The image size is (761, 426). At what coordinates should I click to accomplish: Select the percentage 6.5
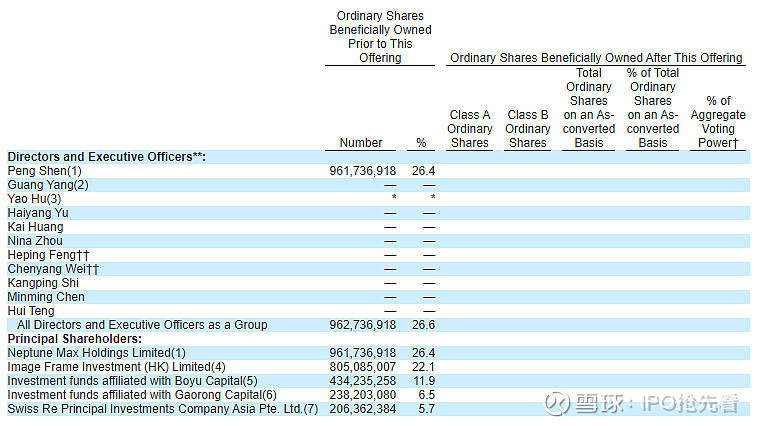[x=427, y=395]
